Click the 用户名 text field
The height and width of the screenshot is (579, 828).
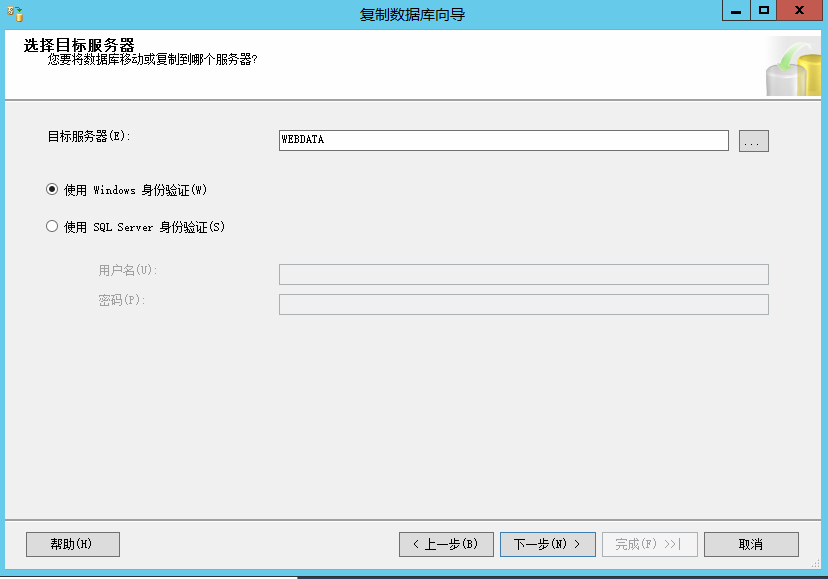click(523, 275)
